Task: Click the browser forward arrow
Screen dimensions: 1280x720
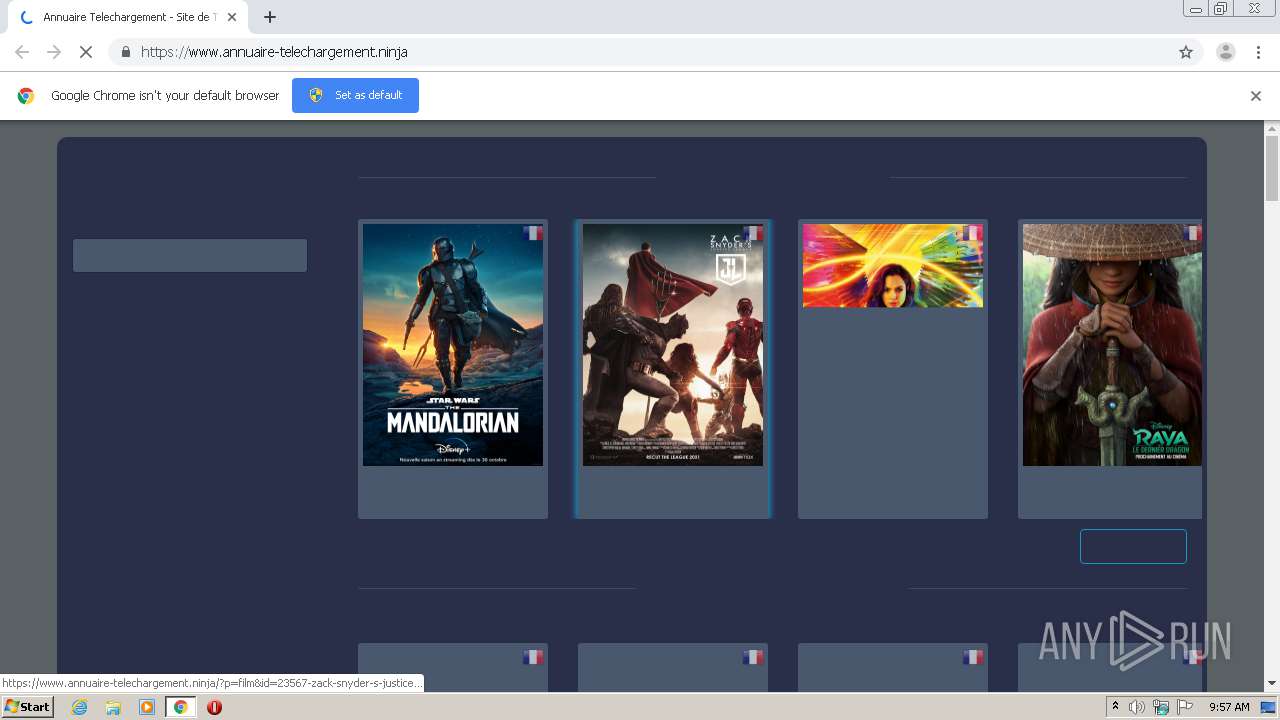Action: tap(54, 52)
